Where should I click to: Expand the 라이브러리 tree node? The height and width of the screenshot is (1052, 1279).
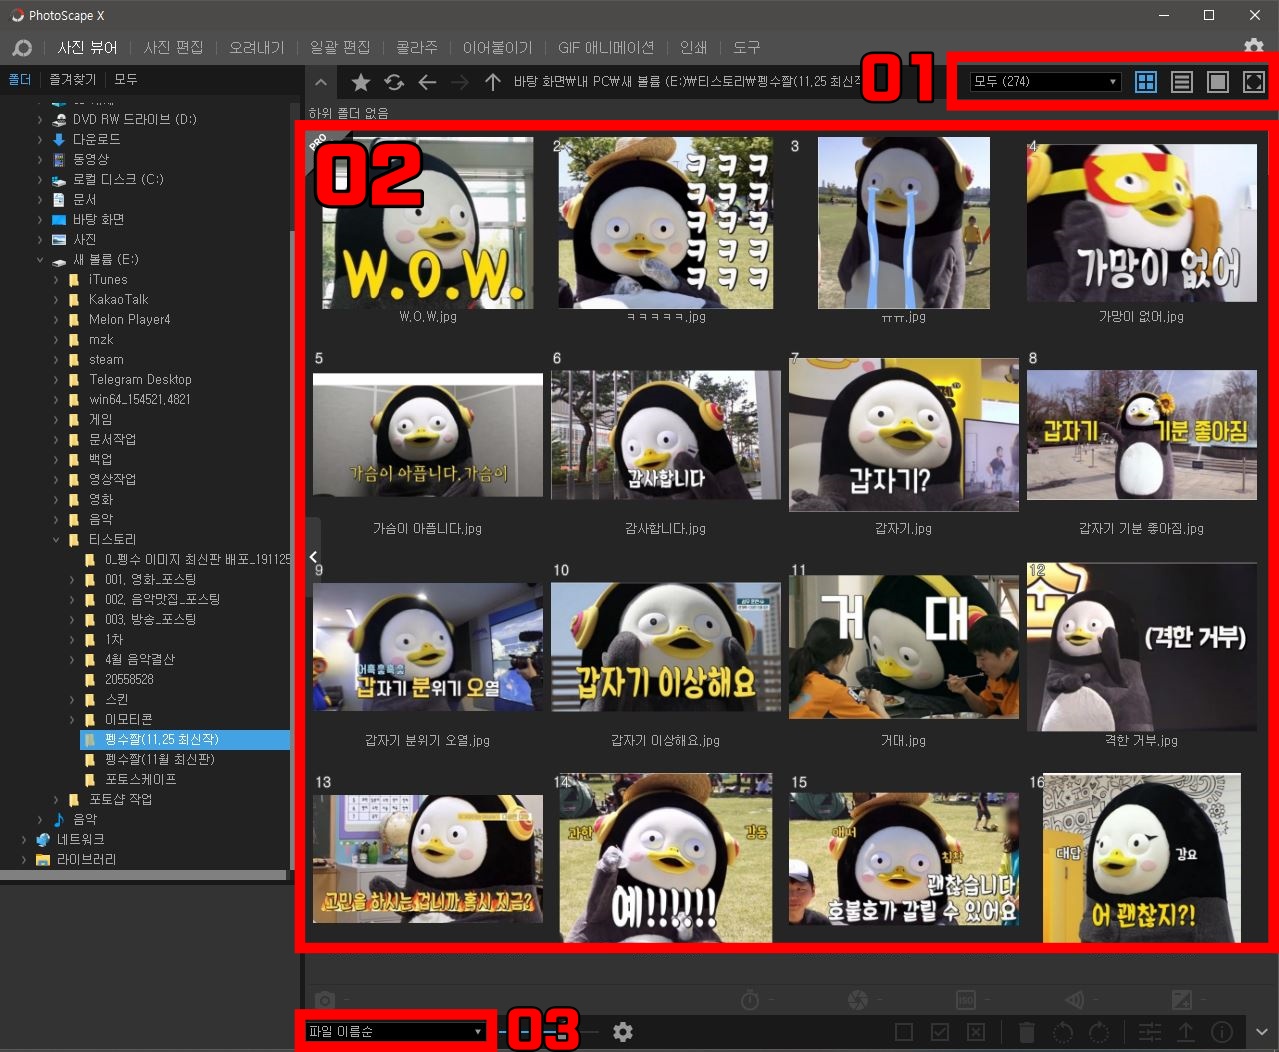pyautogui.click(x=24, y=860)
